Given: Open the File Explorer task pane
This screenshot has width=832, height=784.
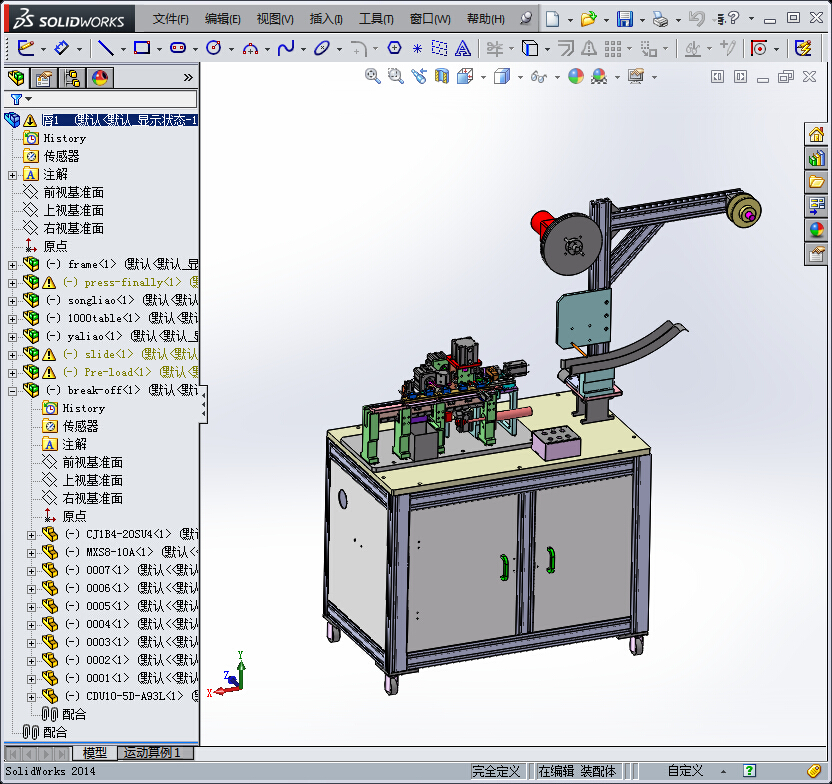Looking at the screenshot, I should [816, 182].
